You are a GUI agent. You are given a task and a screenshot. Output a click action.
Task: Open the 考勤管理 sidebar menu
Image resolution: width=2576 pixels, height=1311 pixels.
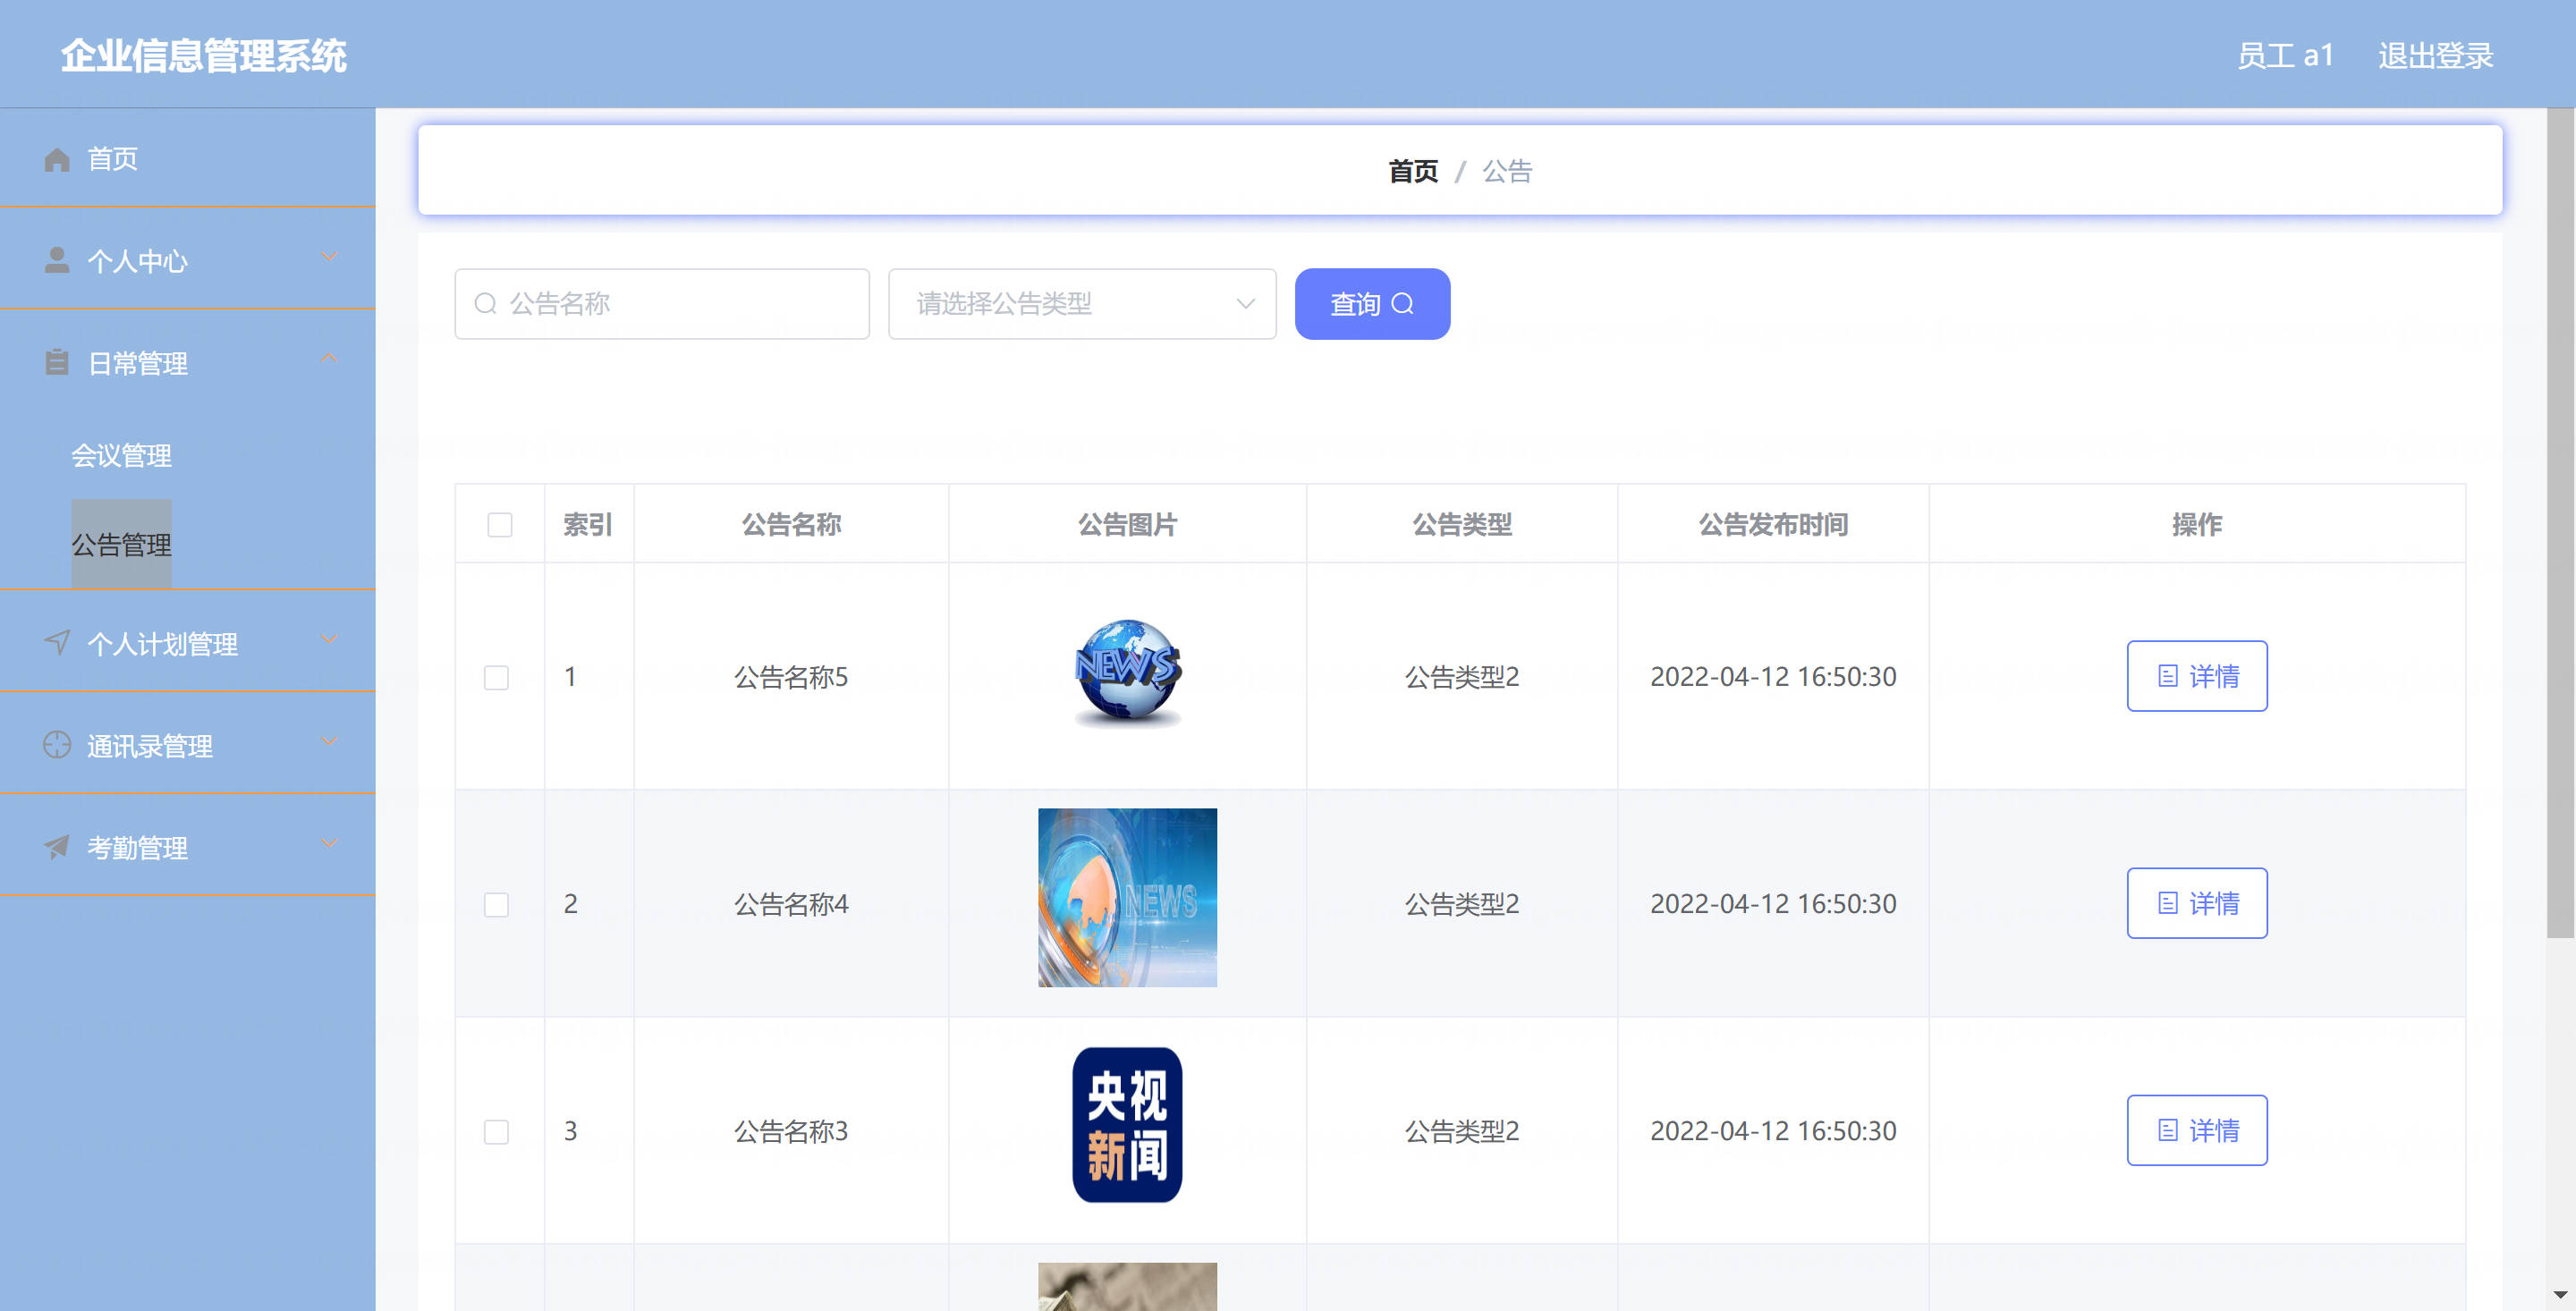point(187,847)
